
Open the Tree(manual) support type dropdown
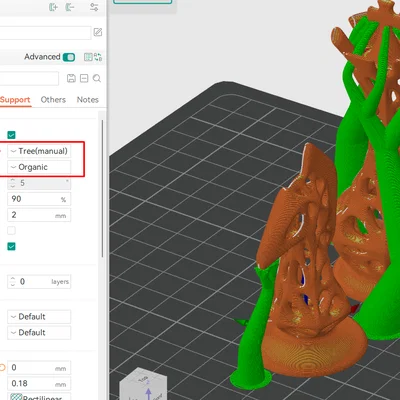39,151
